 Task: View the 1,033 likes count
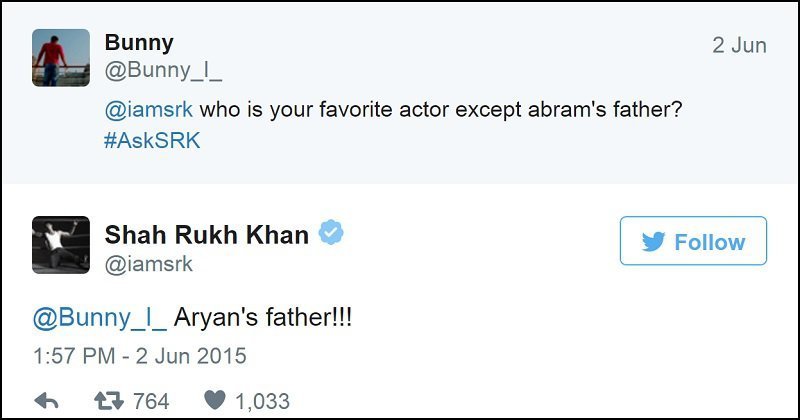coord(262,402)
